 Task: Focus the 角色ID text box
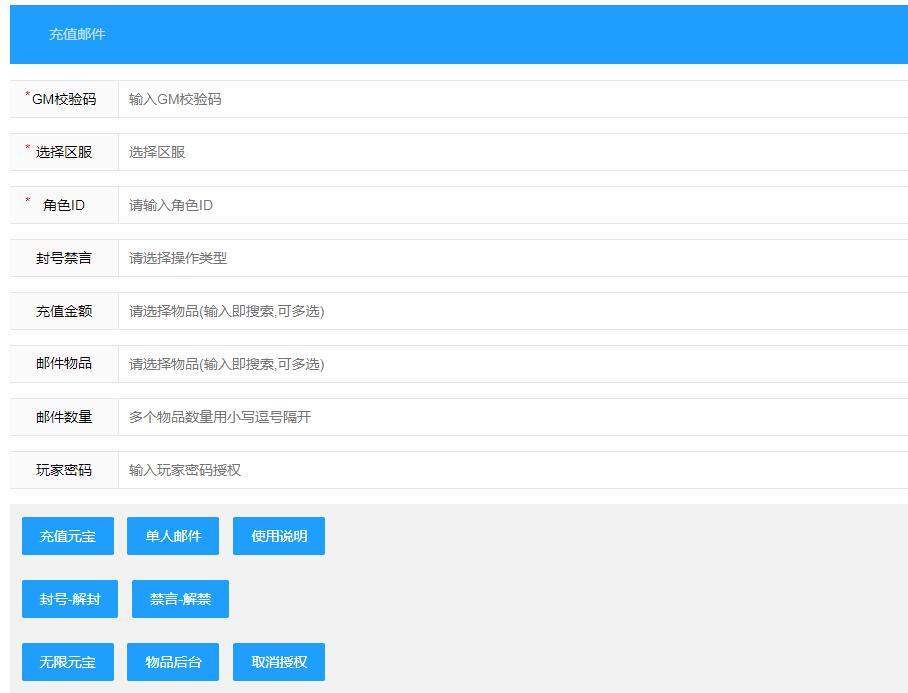[512, 205]
